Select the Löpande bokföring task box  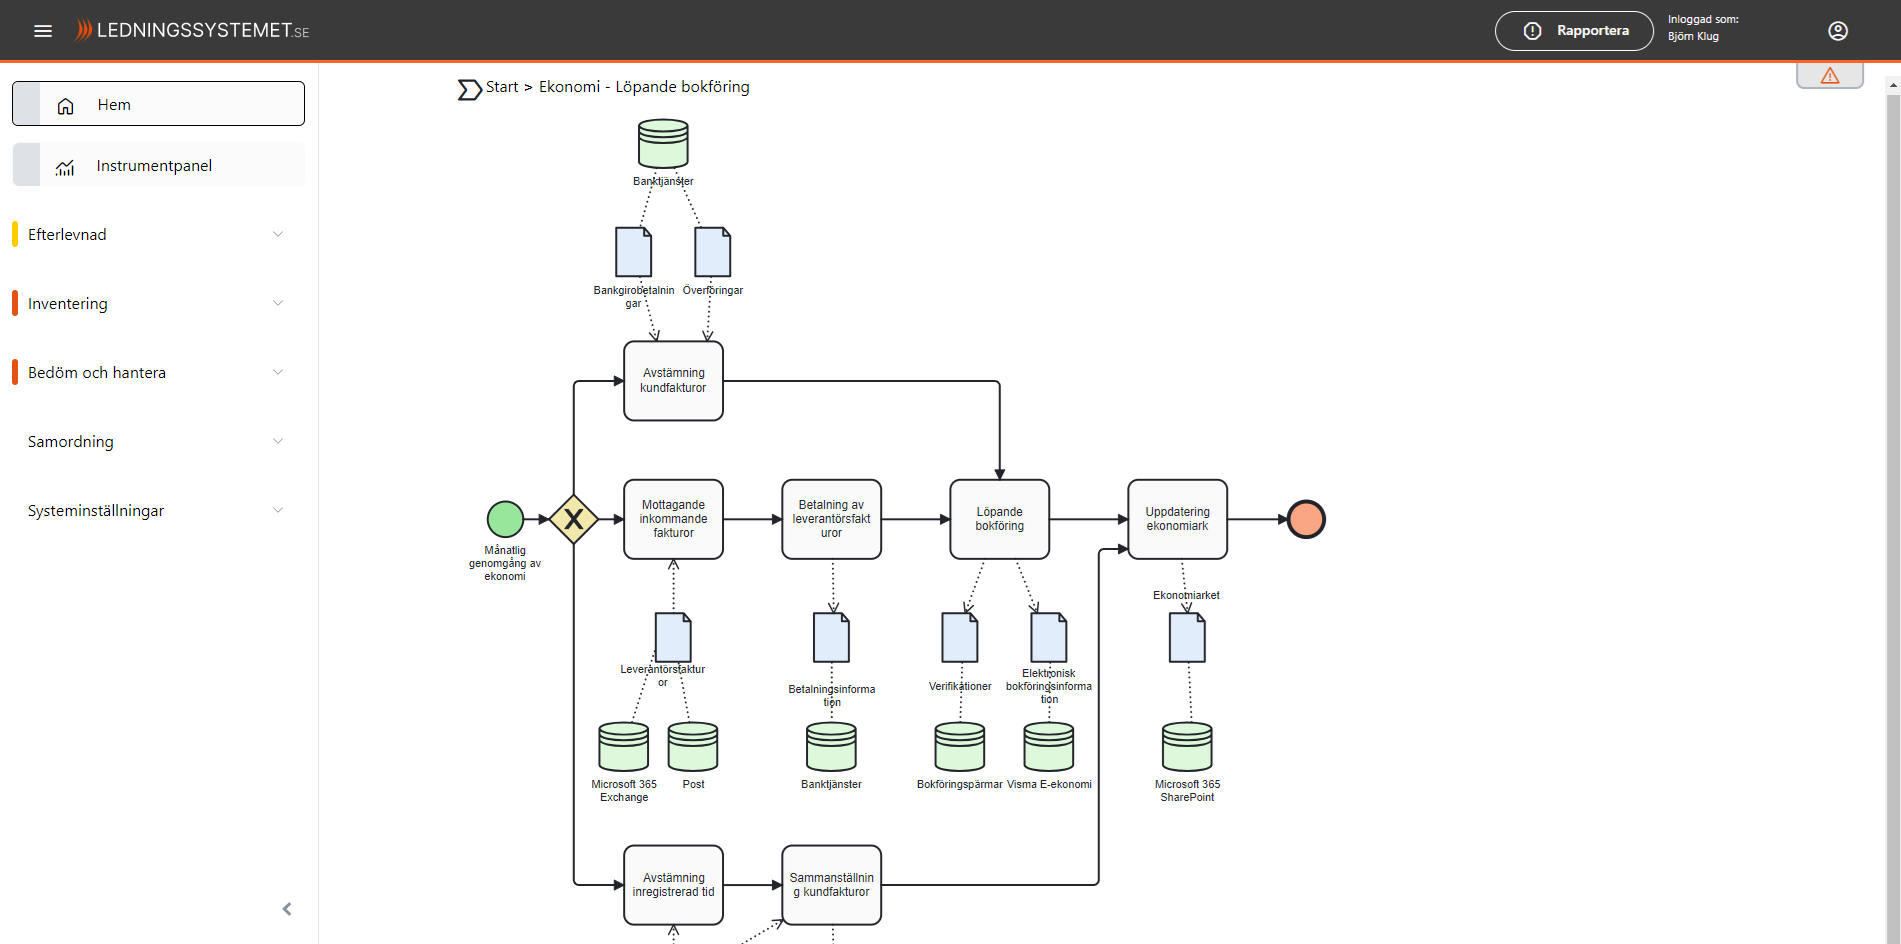999,519
